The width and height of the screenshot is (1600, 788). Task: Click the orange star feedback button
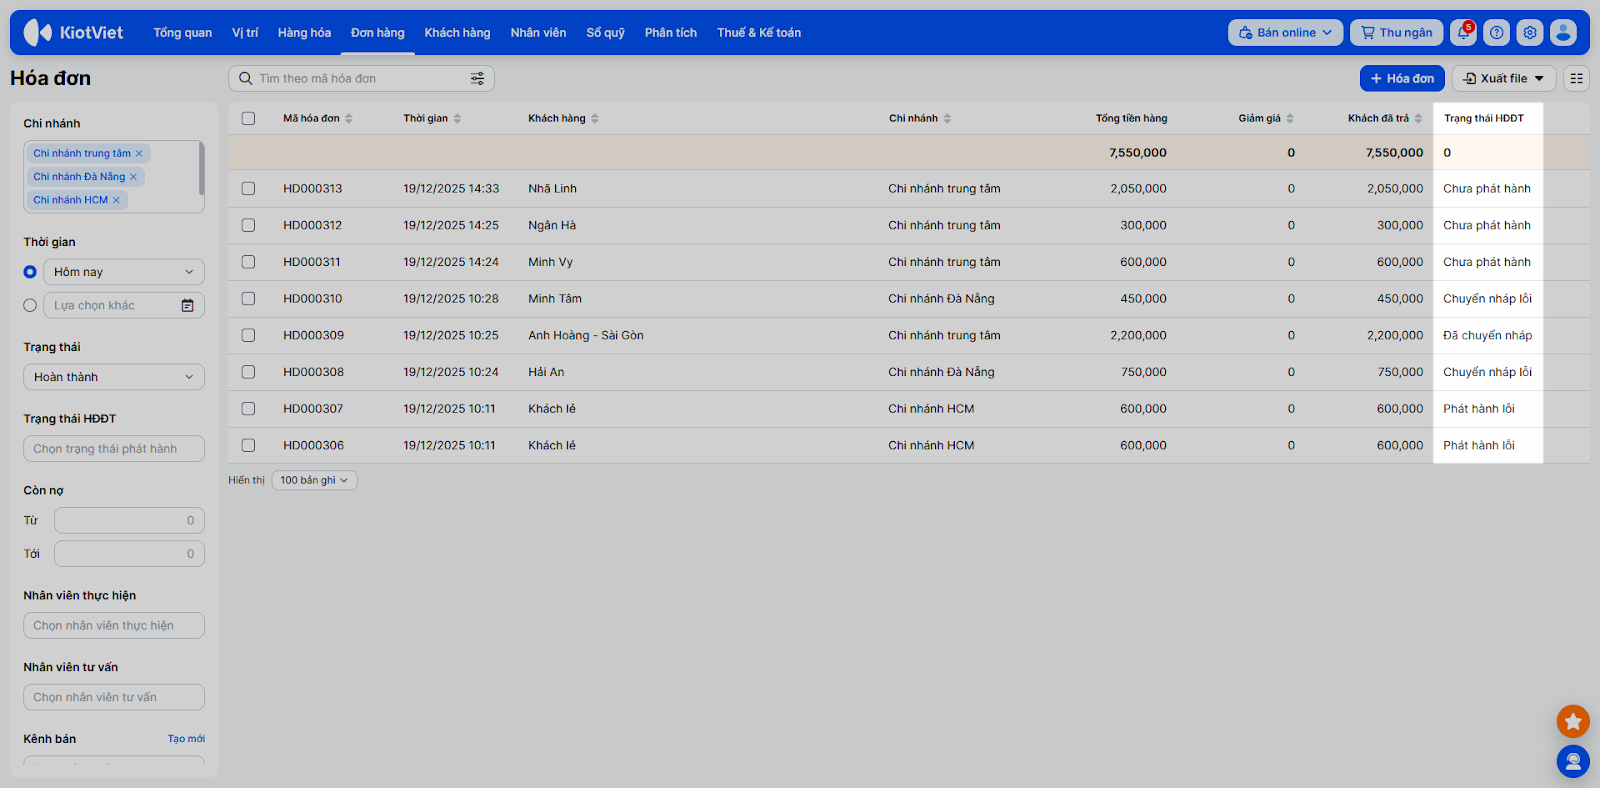click(x=1573, y=721)
